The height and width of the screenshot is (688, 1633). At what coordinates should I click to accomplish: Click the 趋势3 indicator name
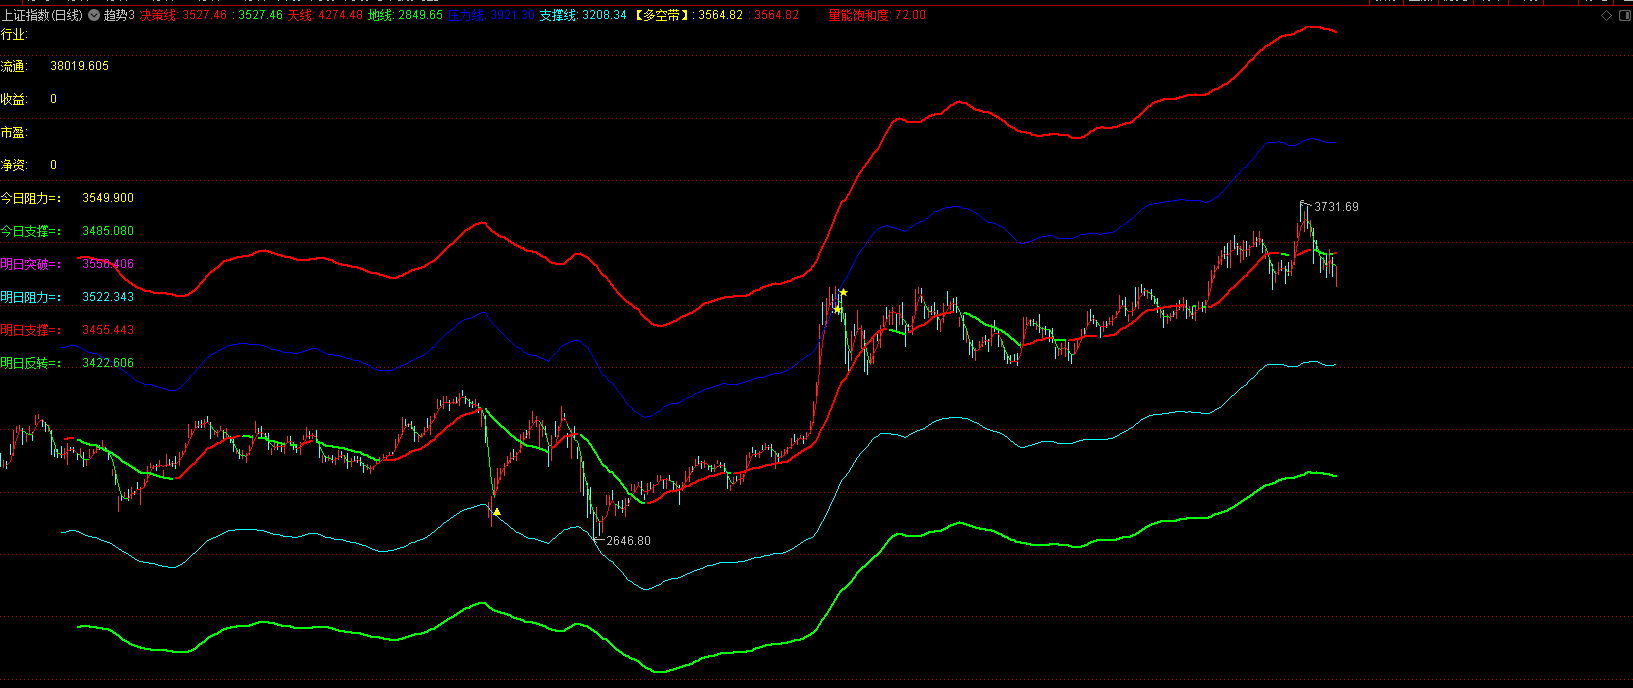click(x=119, y=16)
